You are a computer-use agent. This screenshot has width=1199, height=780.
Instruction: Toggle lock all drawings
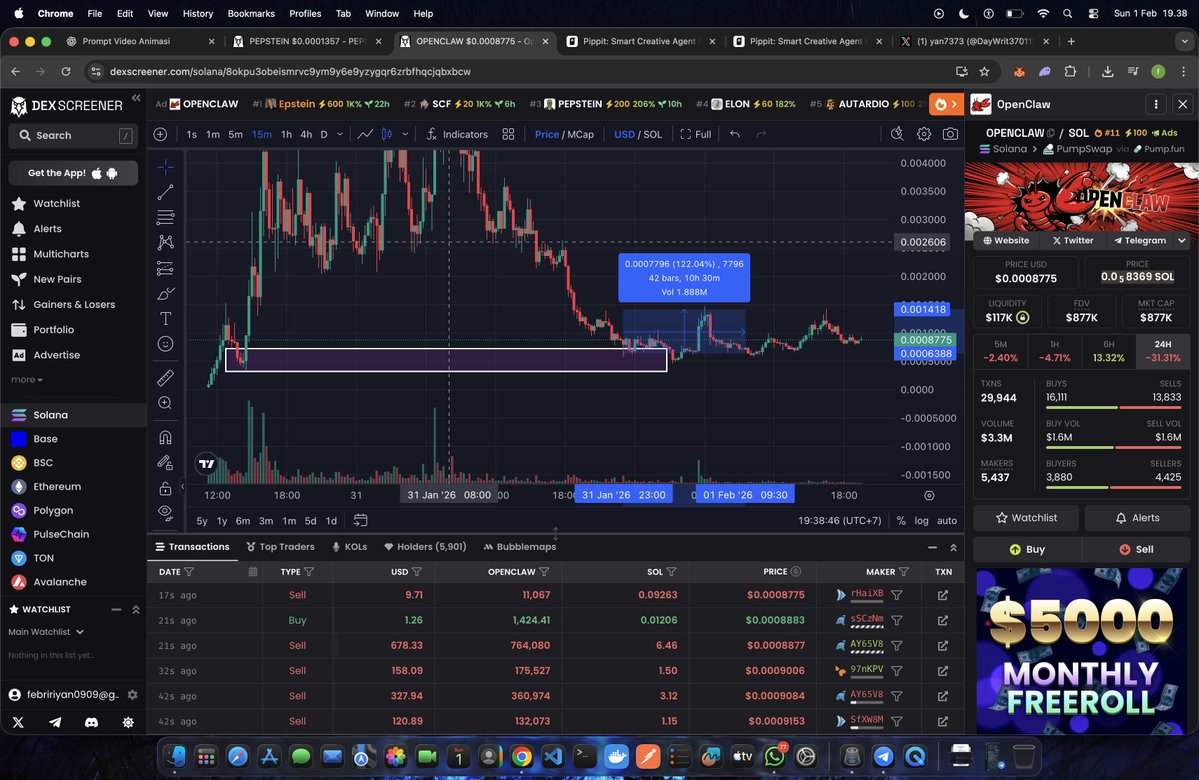point(165,488)
